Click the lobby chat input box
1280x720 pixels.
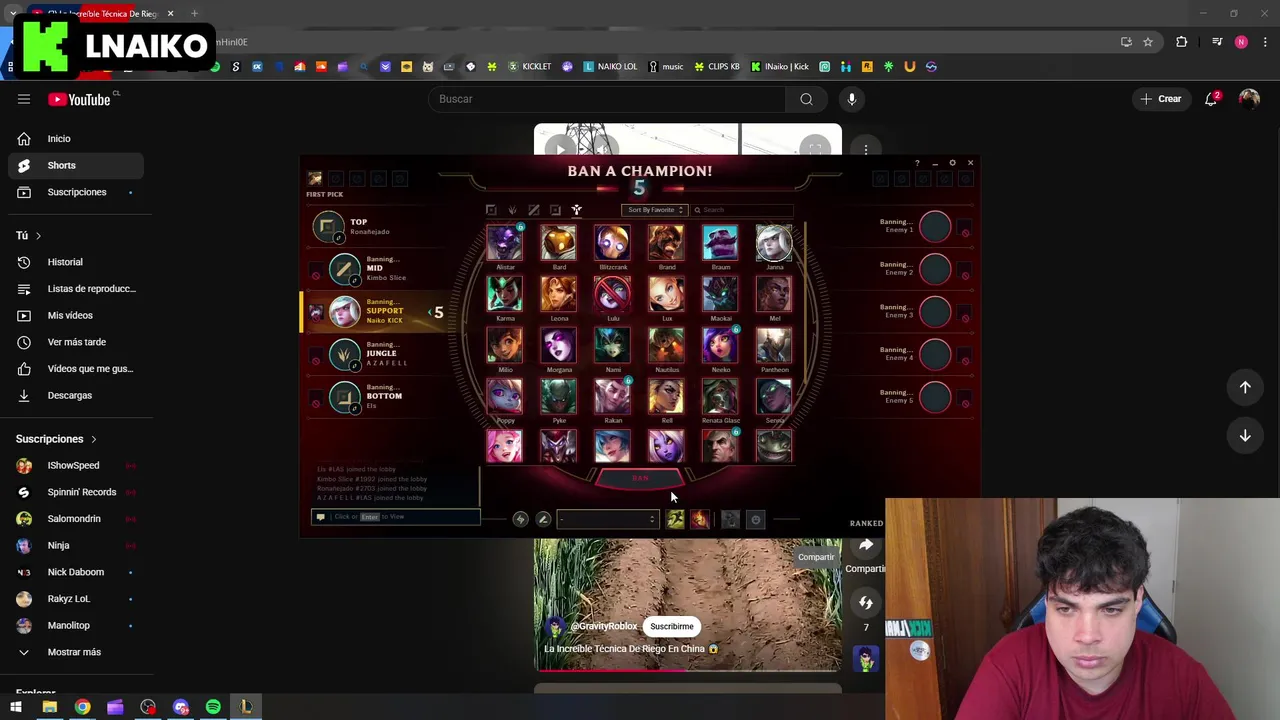coord(396,517)
